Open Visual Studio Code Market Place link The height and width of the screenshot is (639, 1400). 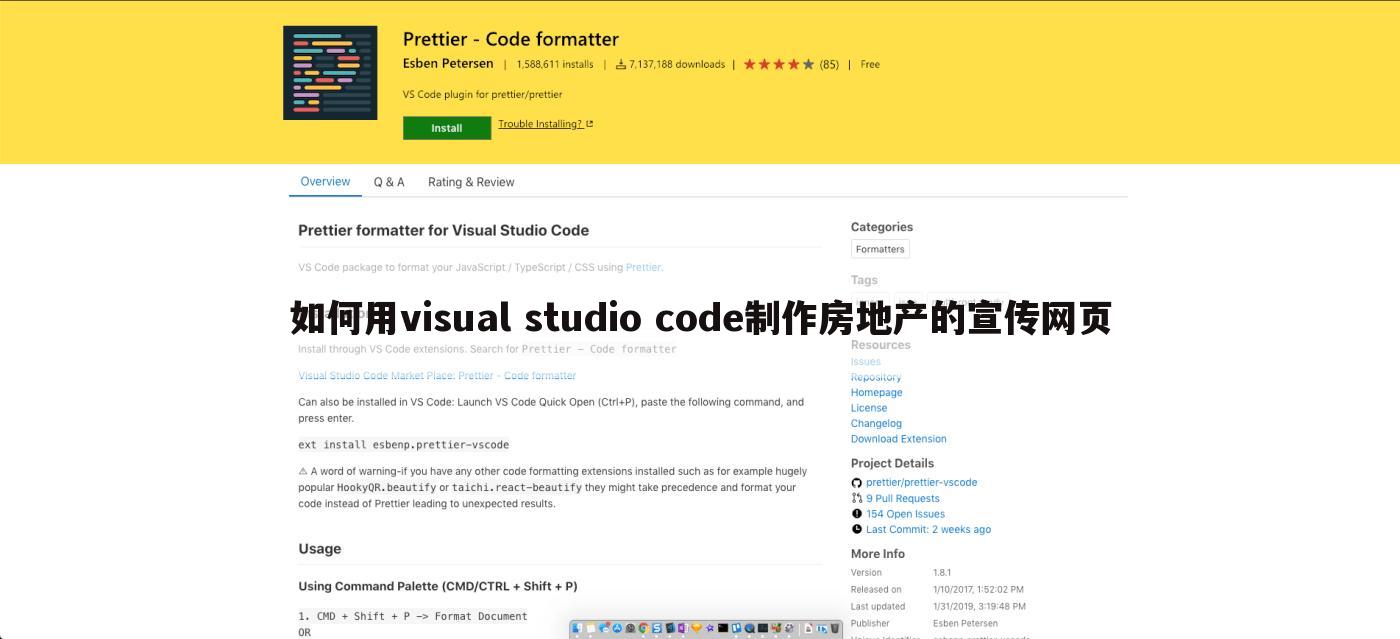click(x=437, y=376)
